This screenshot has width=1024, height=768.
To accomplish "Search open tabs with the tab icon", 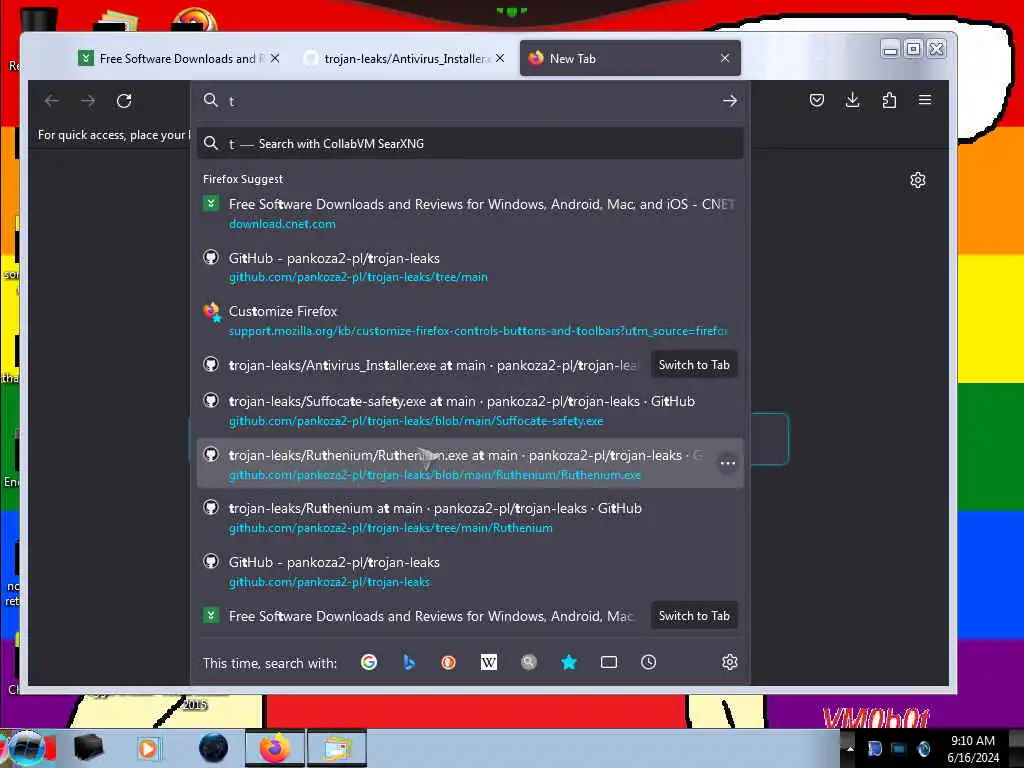I will 609,662.
